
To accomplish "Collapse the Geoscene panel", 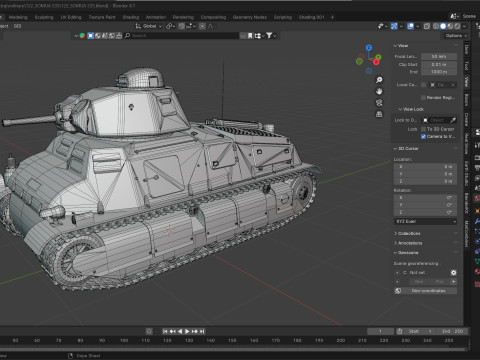I will pos(406,253).
